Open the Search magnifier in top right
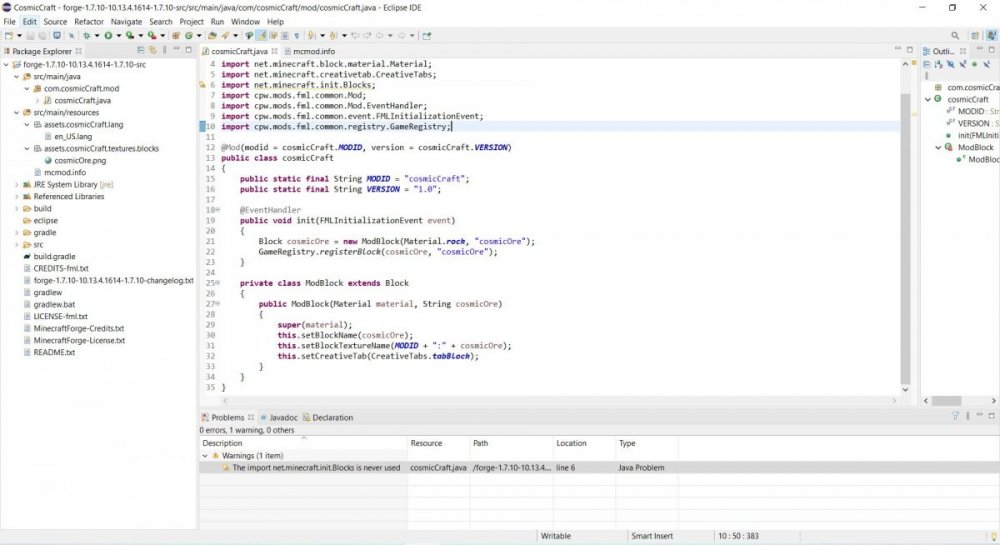1000x545 pixels. tap(955, 36)
